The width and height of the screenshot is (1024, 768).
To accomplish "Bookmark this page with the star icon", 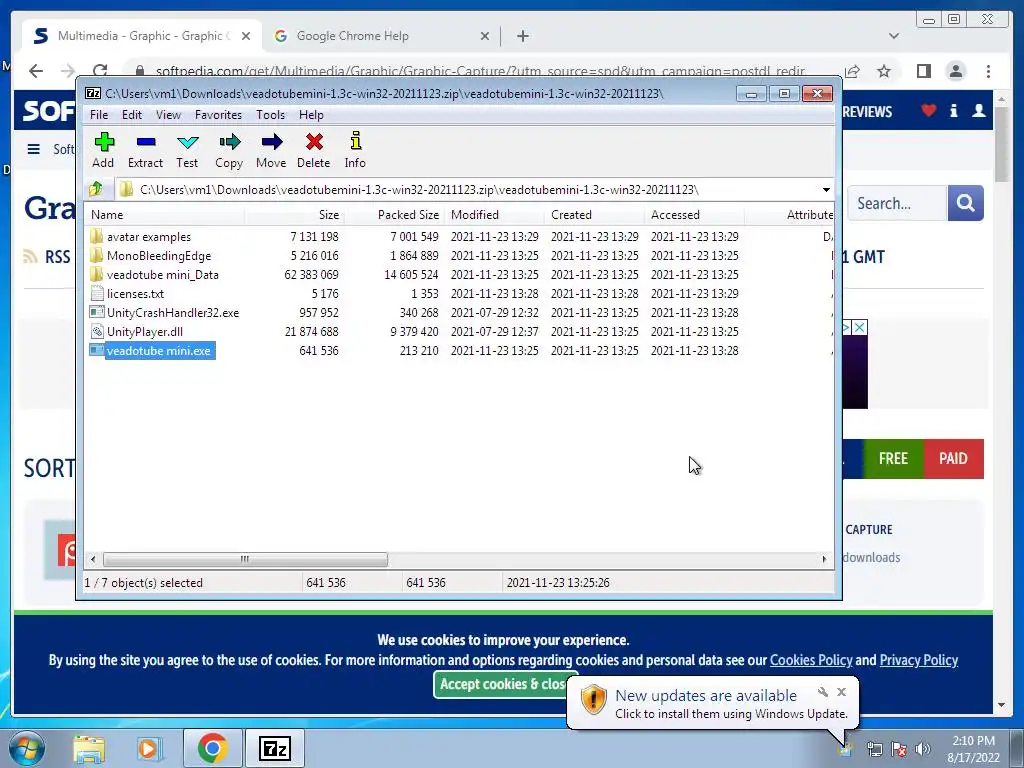I will 884,71.
